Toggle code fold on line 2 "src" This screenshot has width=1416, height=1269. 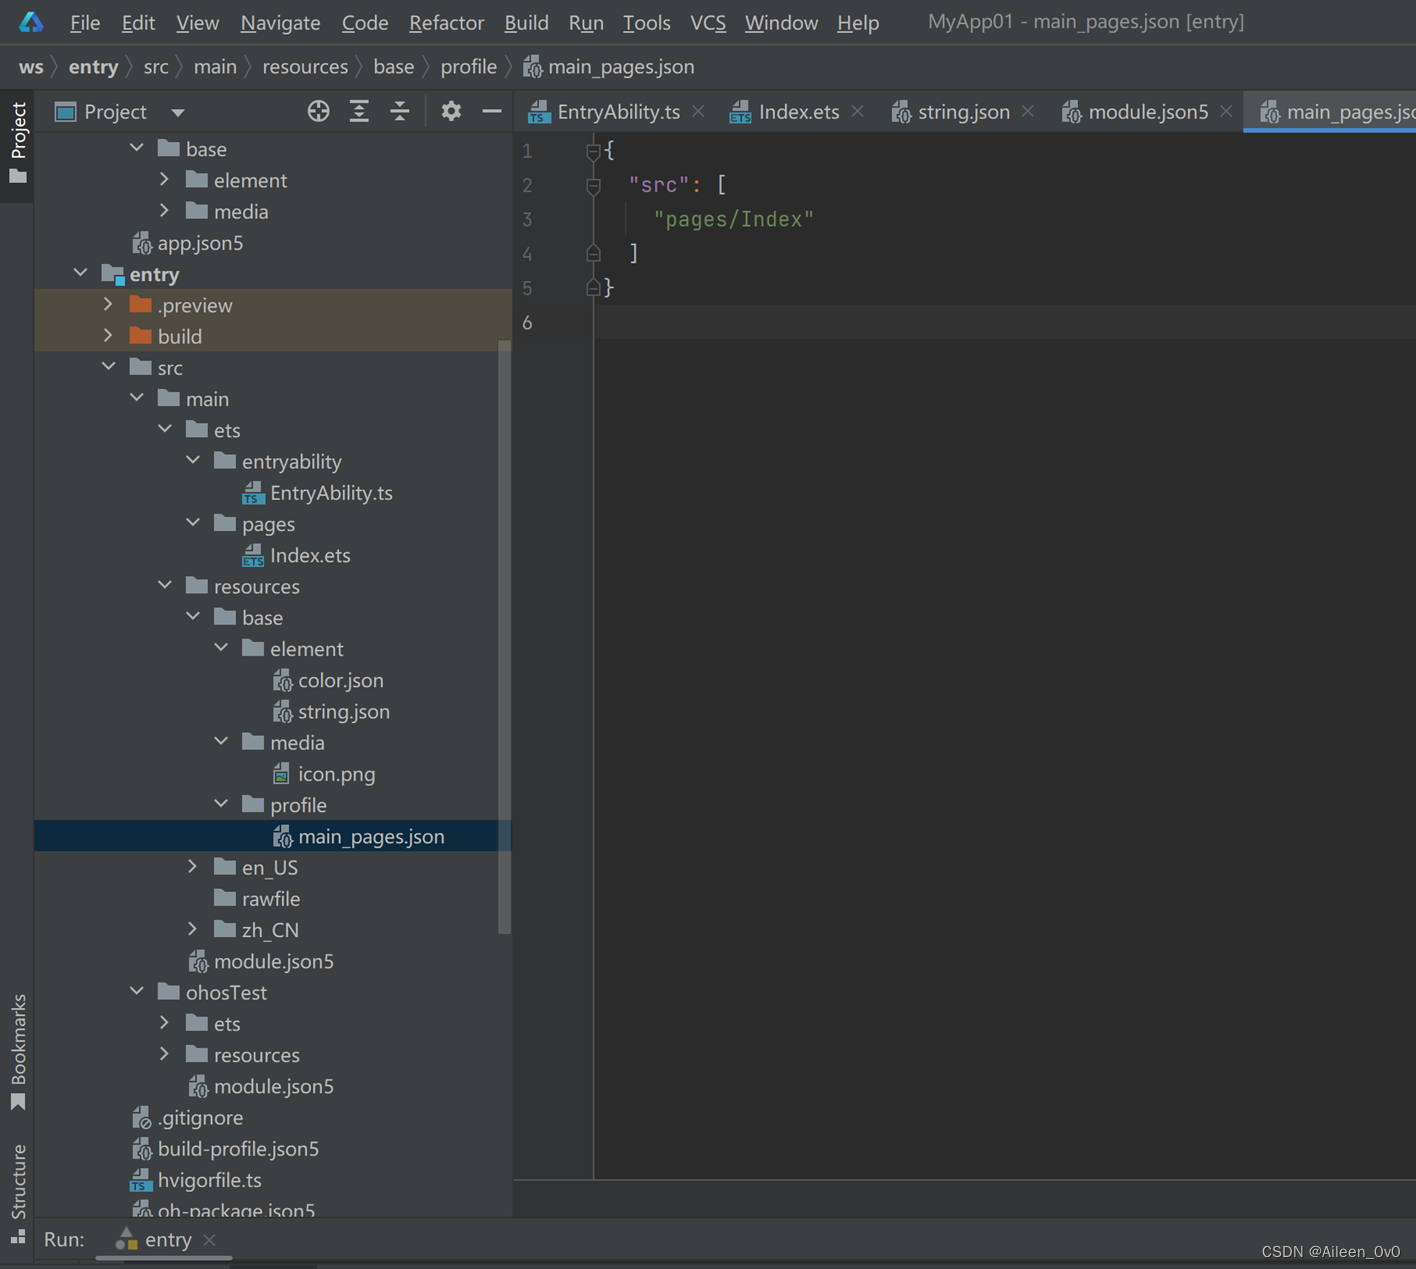coord(593,185)
